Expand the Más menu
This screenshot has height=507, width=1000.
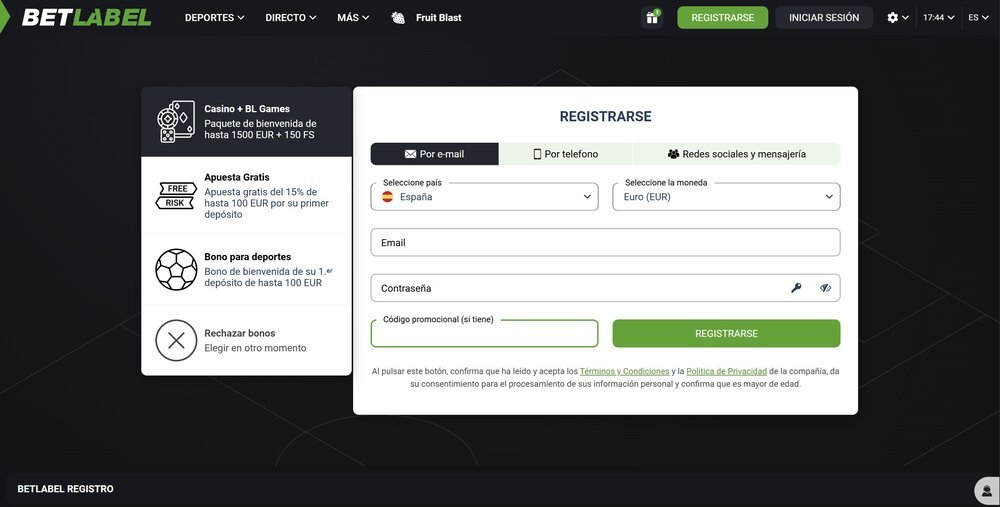[353, 18]
